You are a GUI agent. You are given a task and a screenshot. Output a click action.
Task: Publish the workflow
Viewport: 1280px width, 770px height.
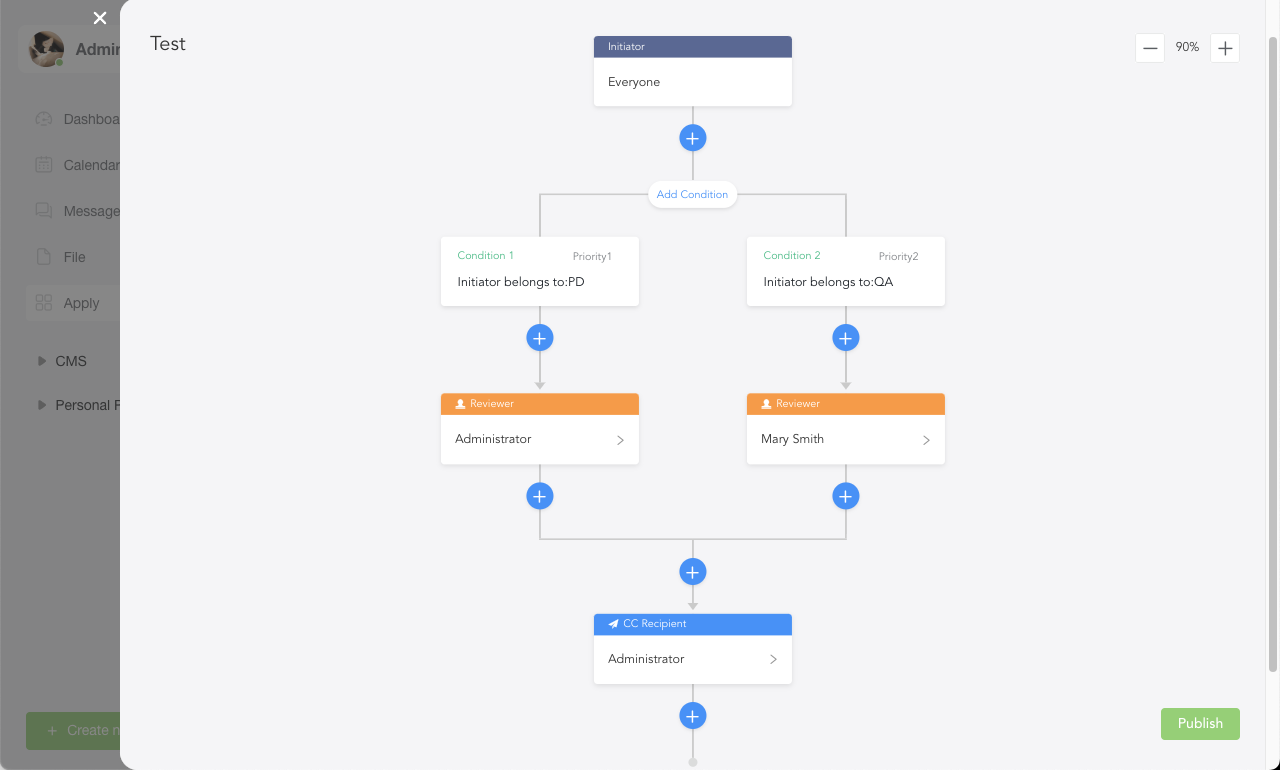1200,724
